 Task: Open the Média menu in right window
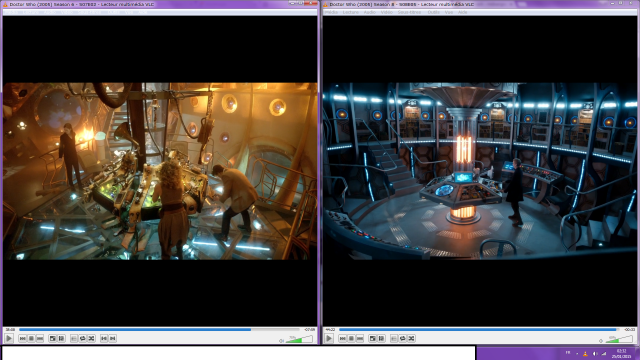tap(331, 12)
